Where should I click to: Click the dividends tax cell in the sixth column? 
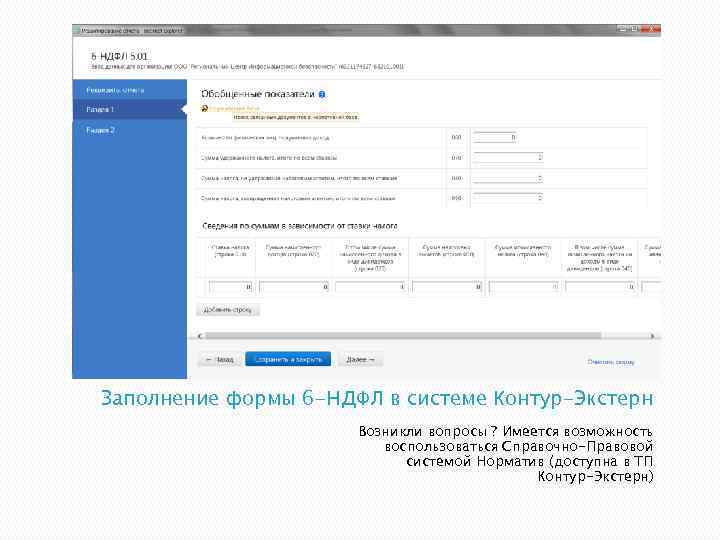600,287
